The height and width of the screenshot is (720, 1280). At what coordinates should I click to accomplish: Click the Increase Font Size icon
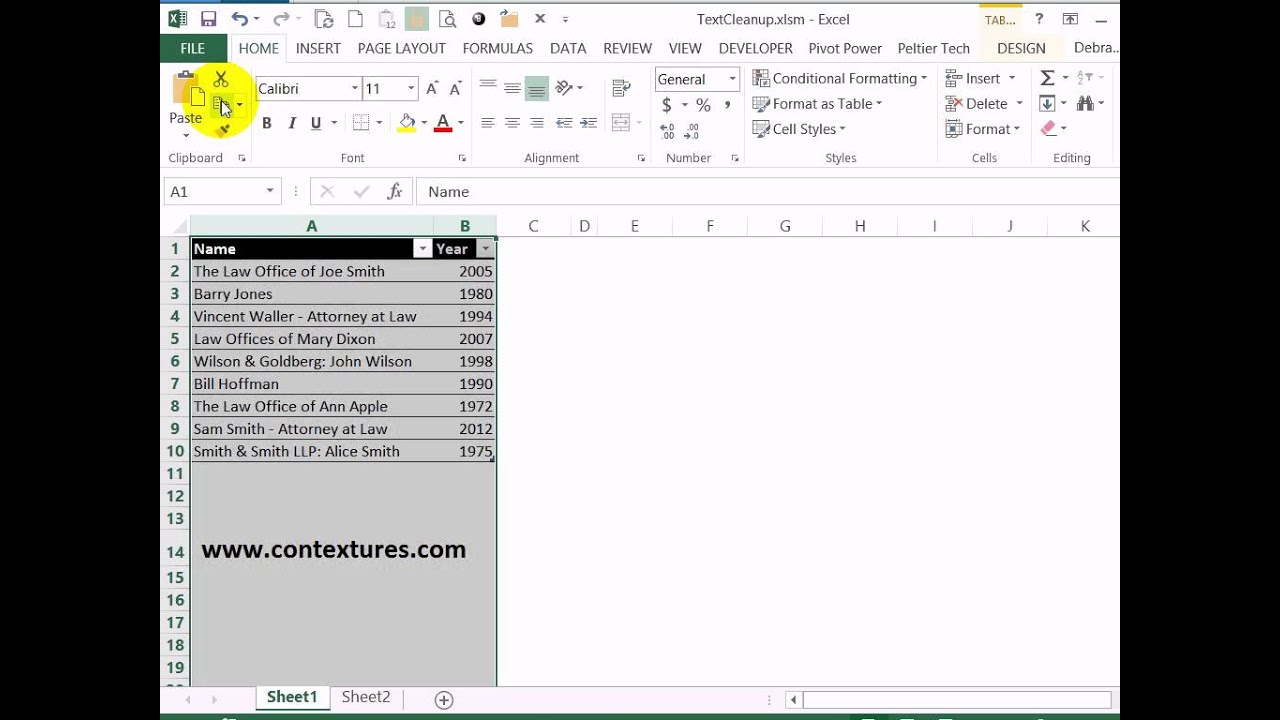(432, 89)
